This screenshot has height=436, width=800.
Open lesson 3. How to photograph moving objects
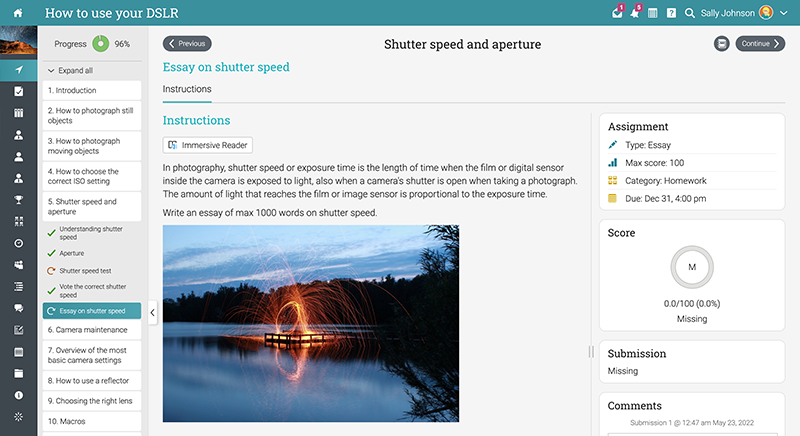tap(92, 146)
